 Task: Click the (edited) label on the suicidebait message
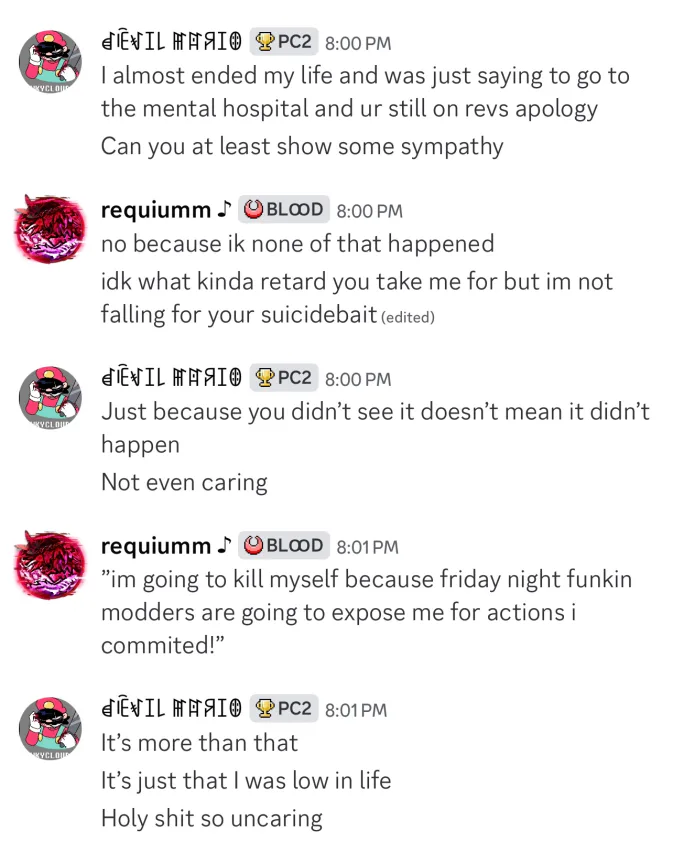[408, 318]
